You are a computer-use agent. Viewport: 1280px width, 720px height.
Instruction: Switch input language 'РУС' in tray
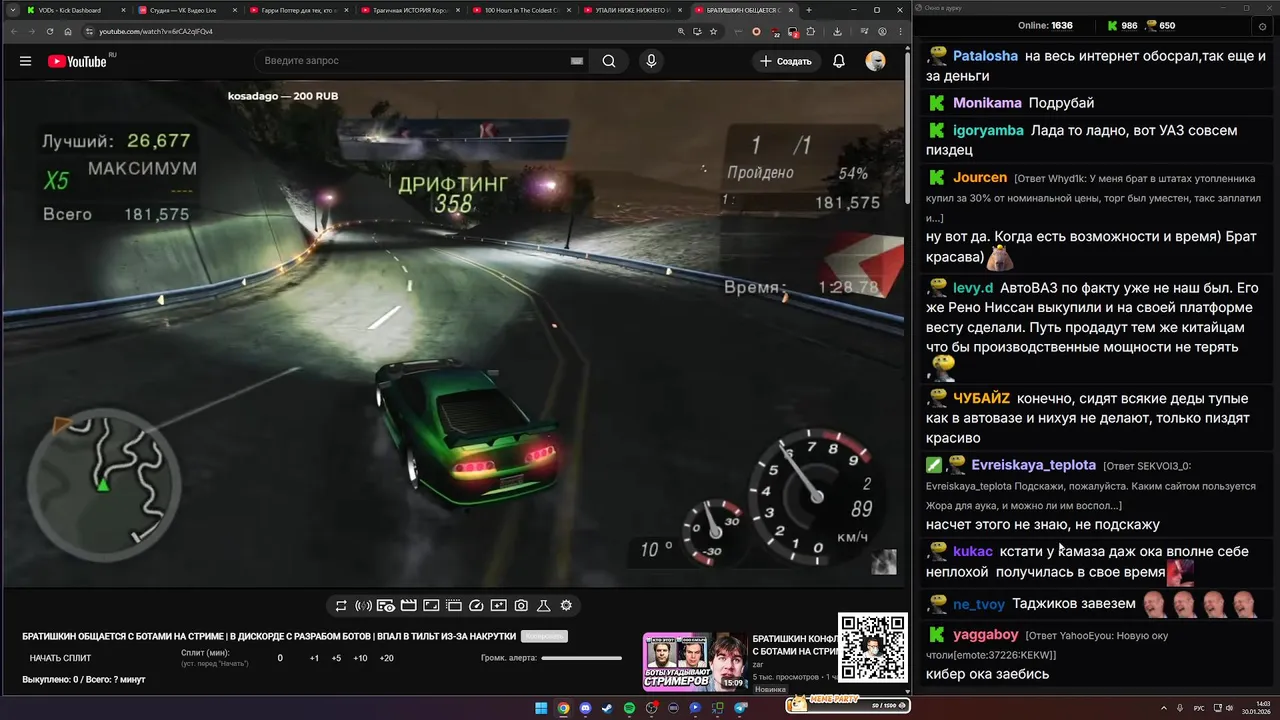1199,708
